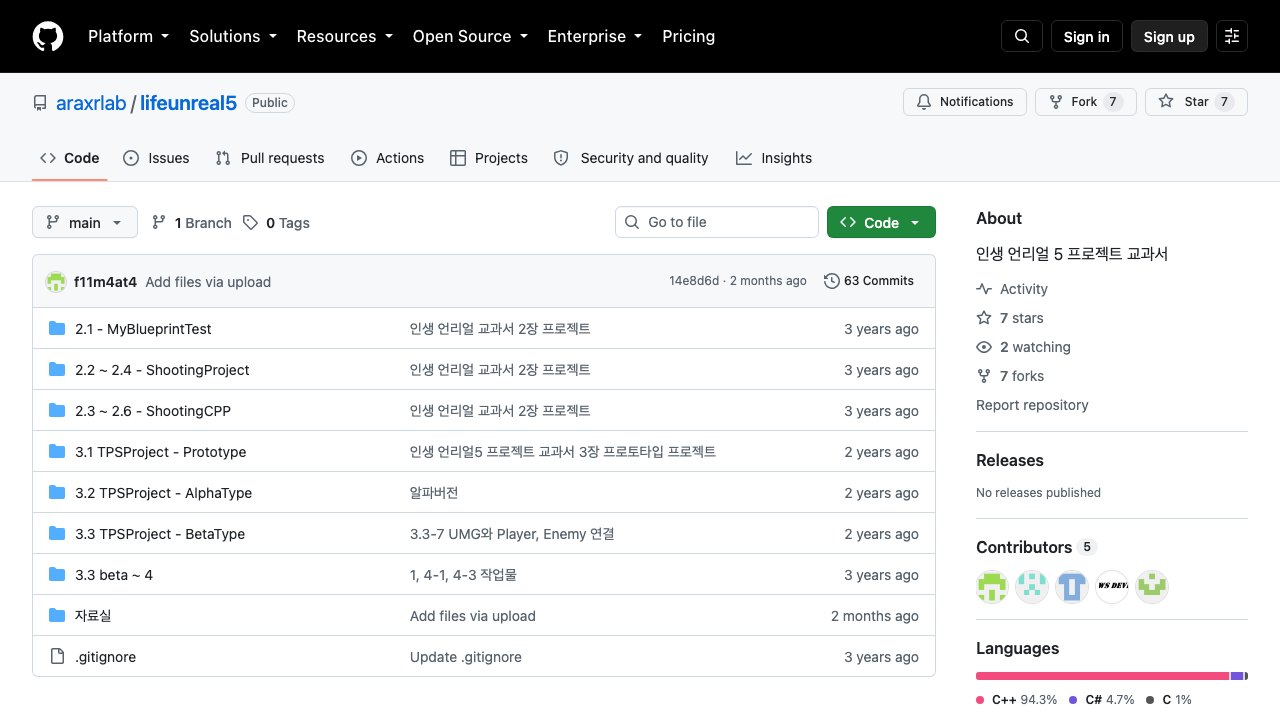Click the repository icon beside araxrlab
Image resolution: width=1280 pixels, height=720 pixels.
point(40,103)
